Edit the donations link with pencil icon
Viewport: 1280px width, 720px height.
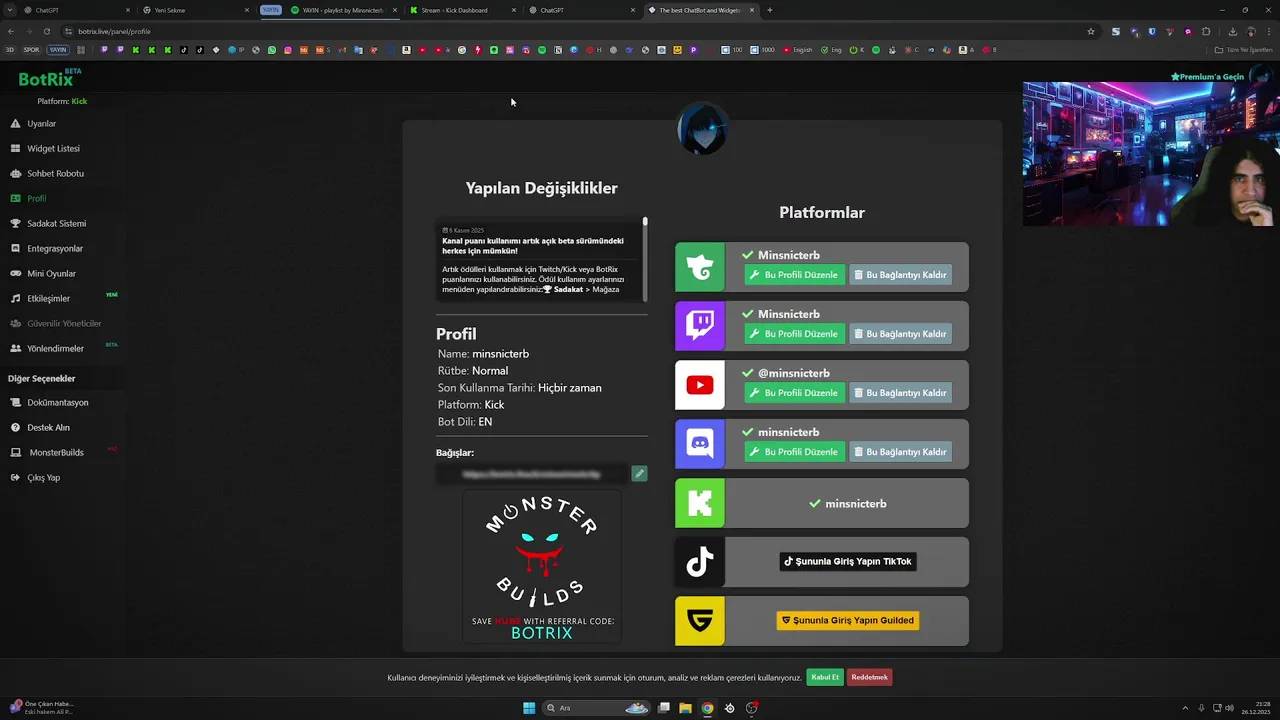coord(639,474)
